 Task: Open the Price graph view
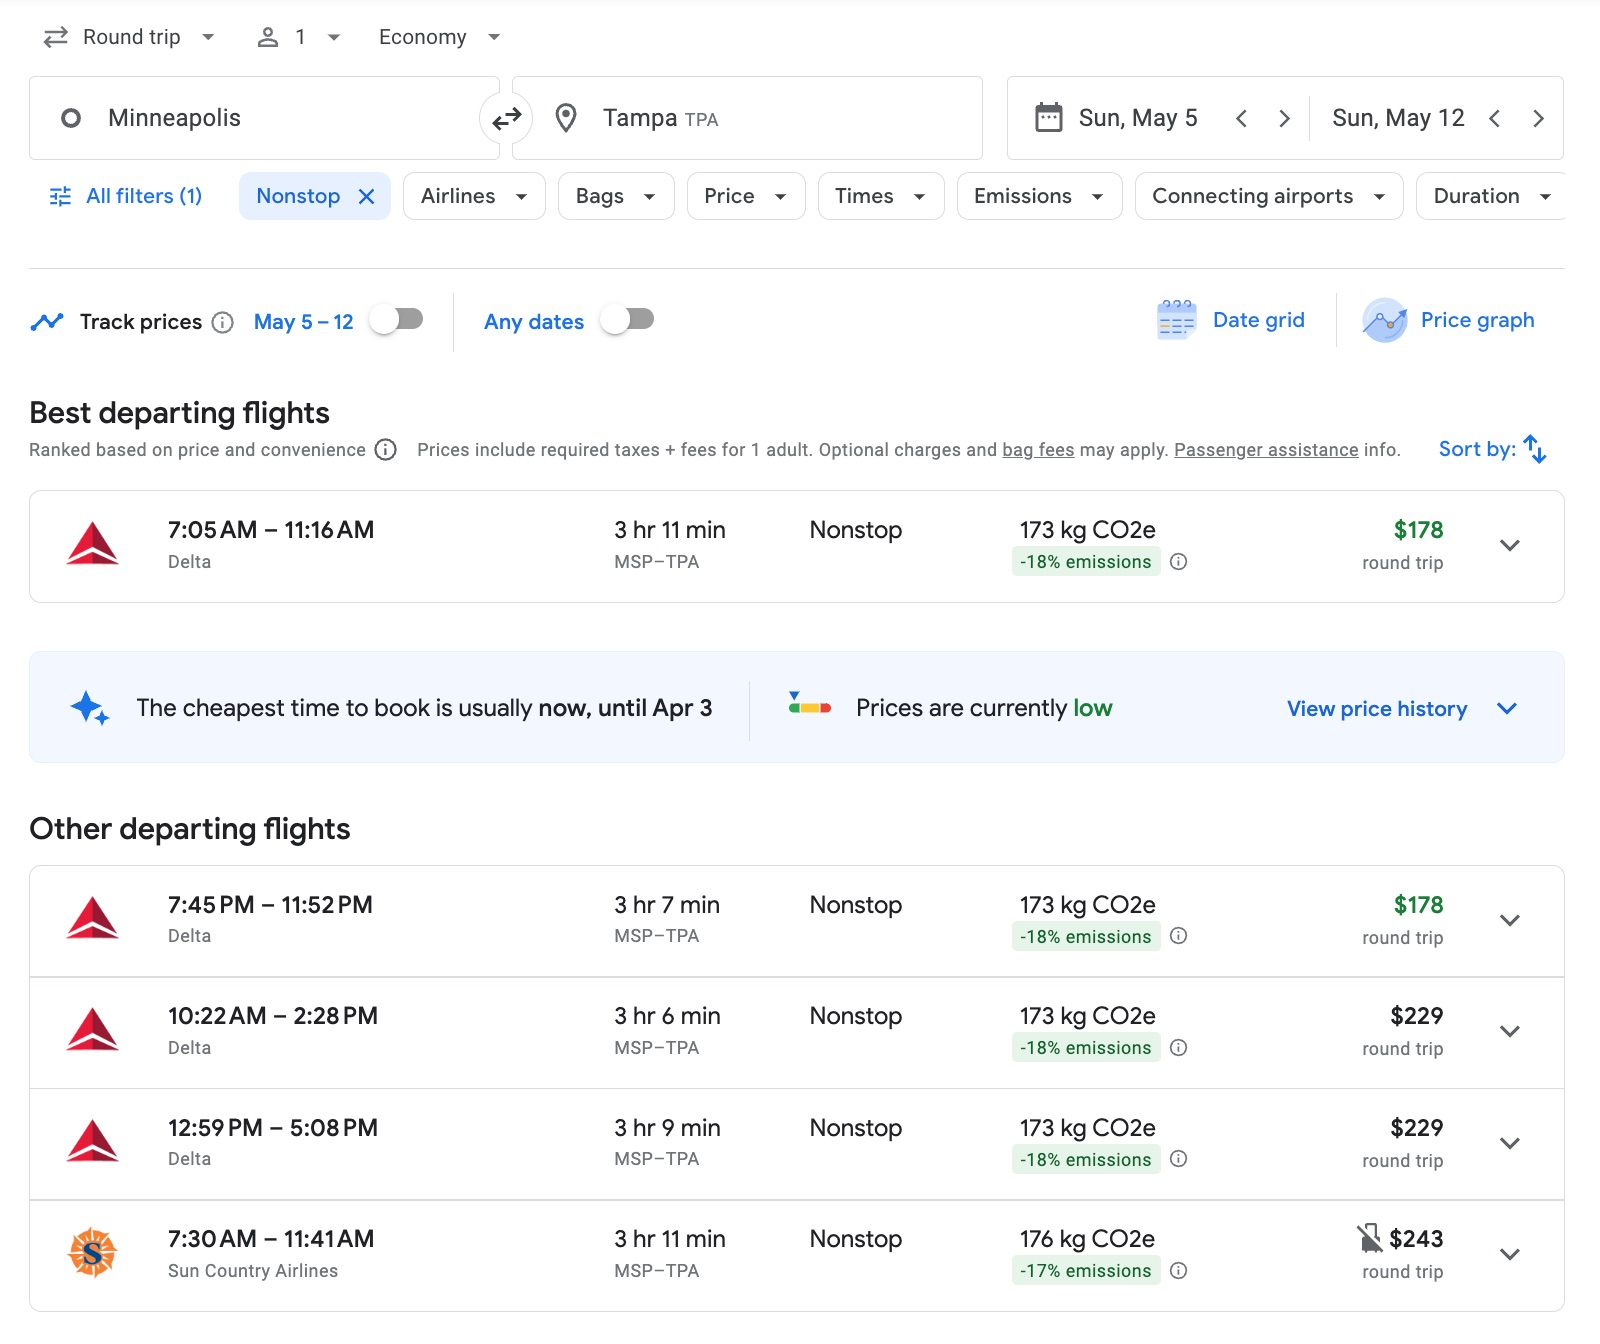click(1449, 320)
